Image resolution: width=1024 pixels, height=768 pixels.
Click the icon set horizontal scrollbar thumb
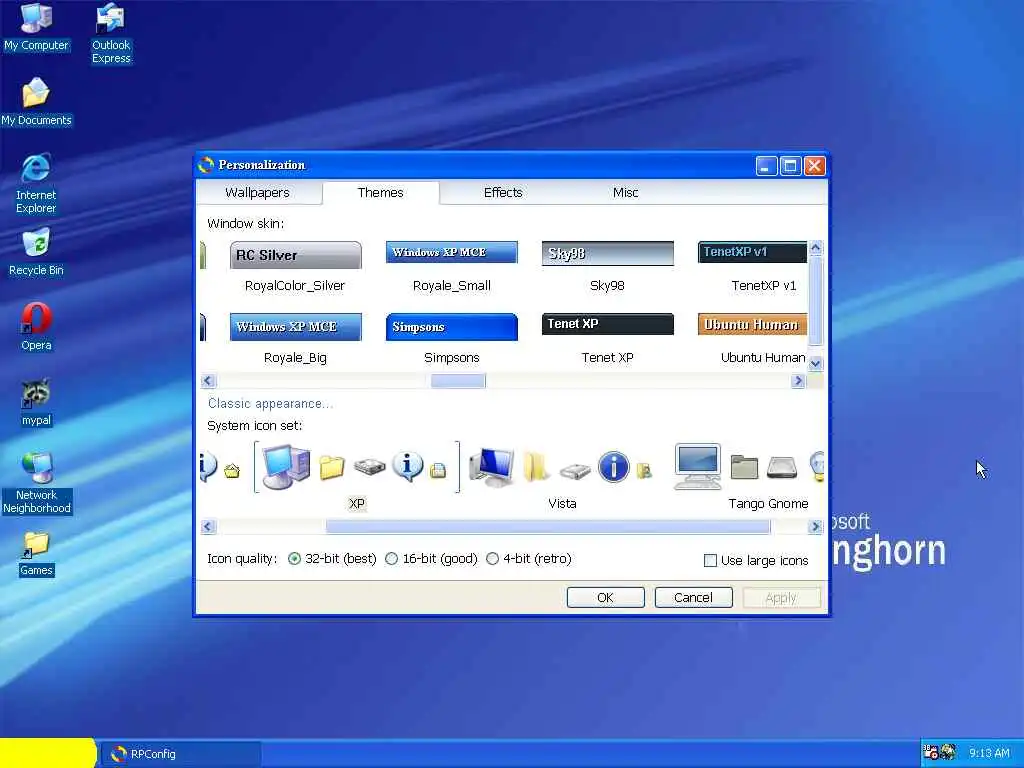click(x=548, y=526)
